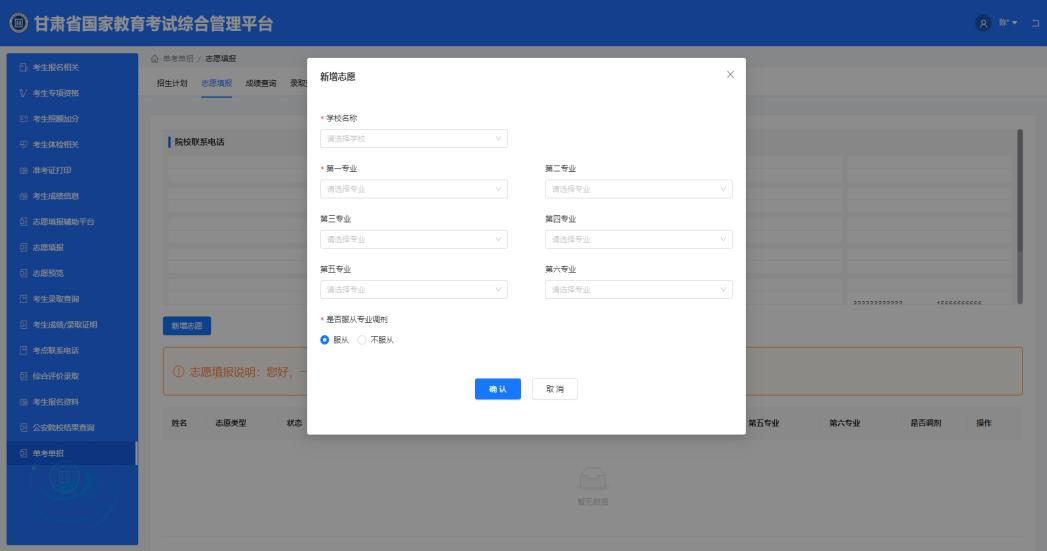Switch to the 志愿填报 tab

[216, 83]
